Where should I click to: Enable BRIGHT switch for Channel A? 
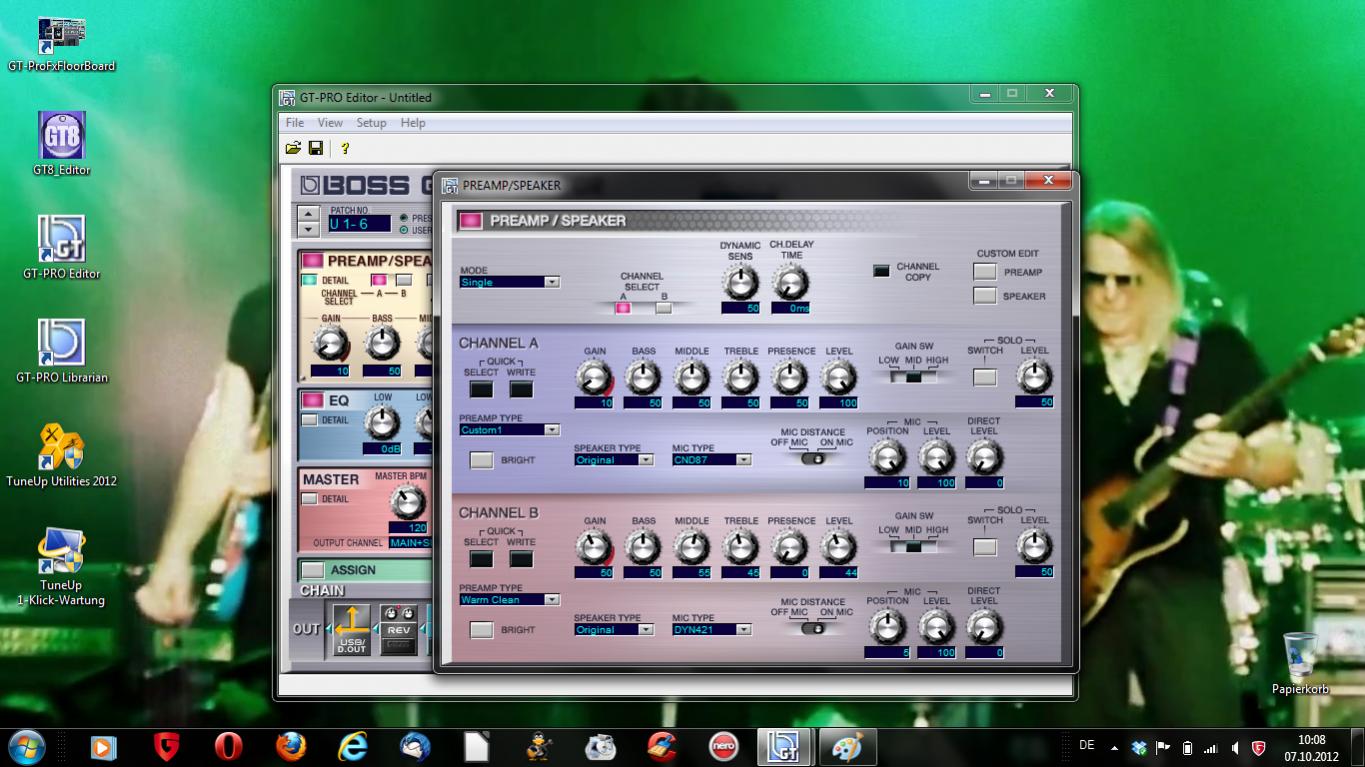(482, 460)
